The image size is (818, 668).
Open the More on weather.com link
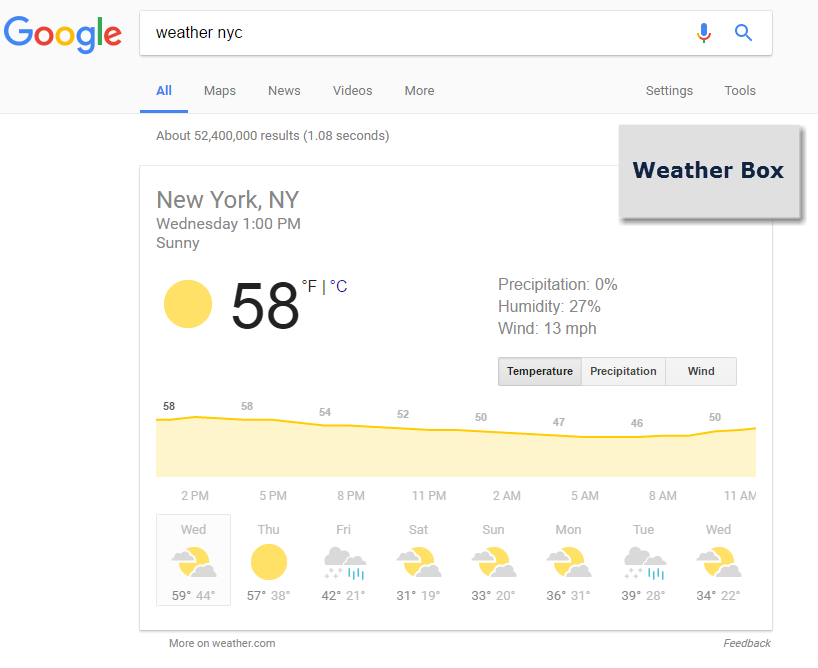(x=222, y=644)
